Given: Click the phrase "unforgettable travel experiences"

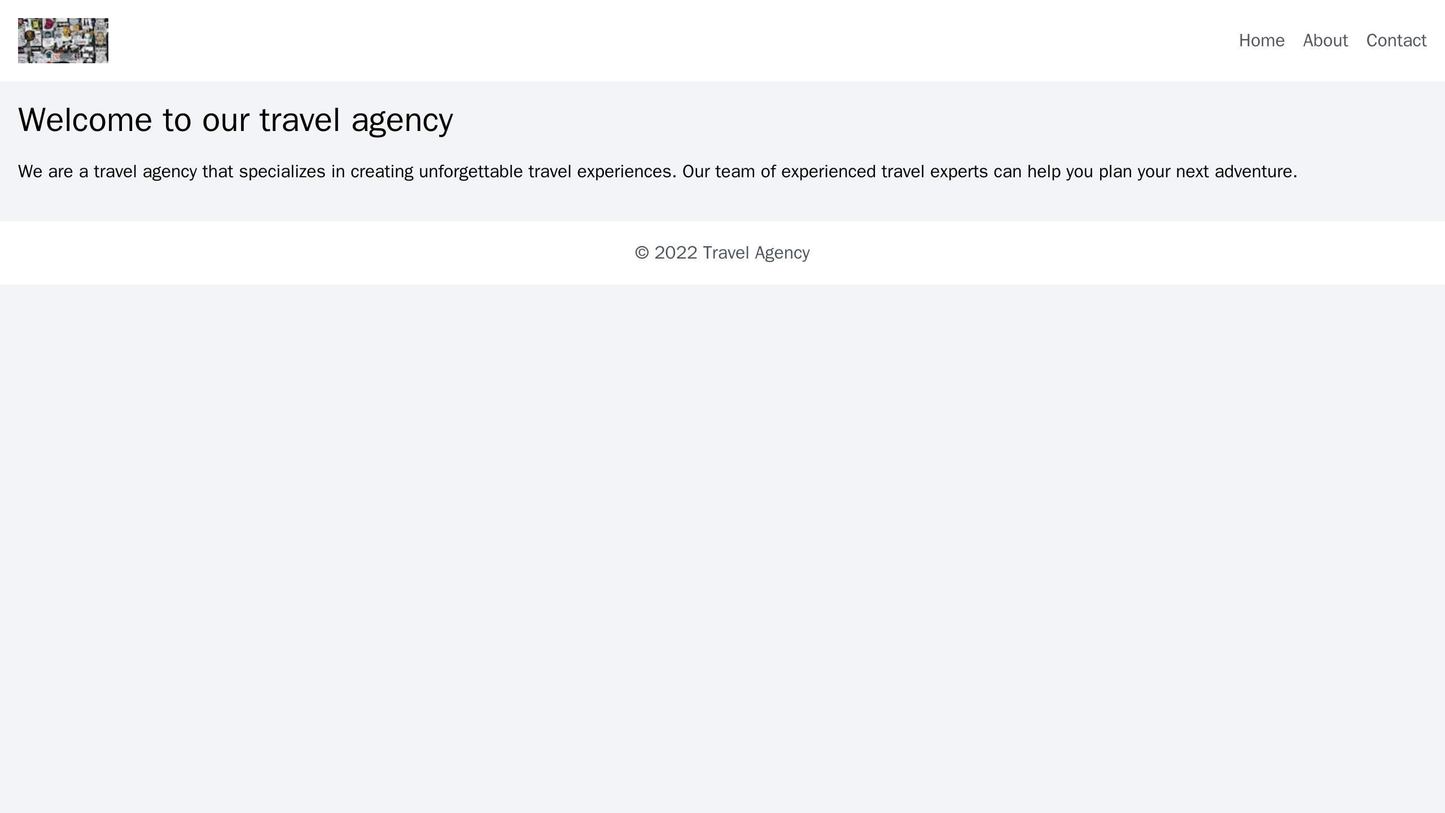Looking at the screenshot, I should [545, 172].
